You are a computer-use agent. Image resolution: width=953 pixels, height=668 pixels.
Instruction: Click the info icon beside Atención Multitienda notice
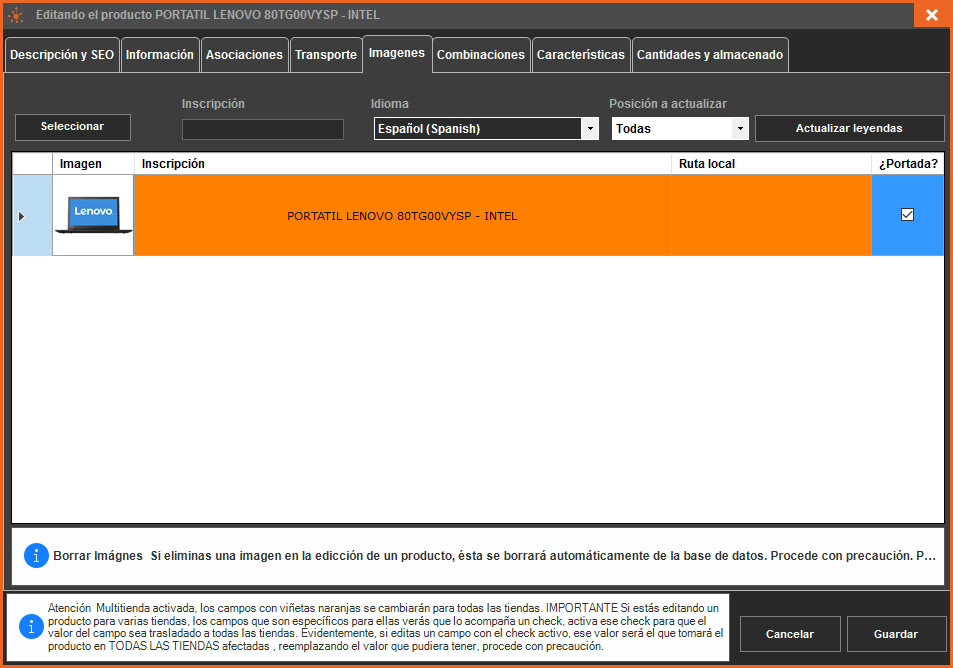pos(32,627)
